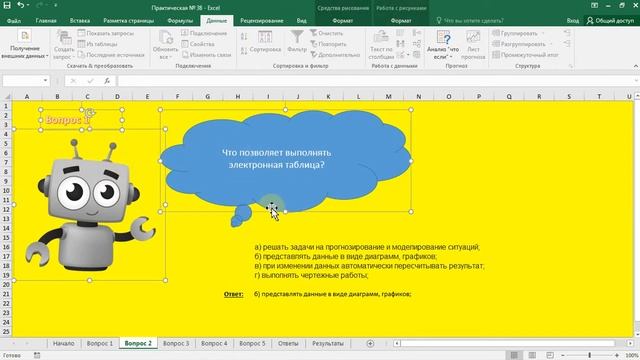Switch to the Вставка (Insert) tab
Screen dimensions: 640x360
click(x=80, y=20)
